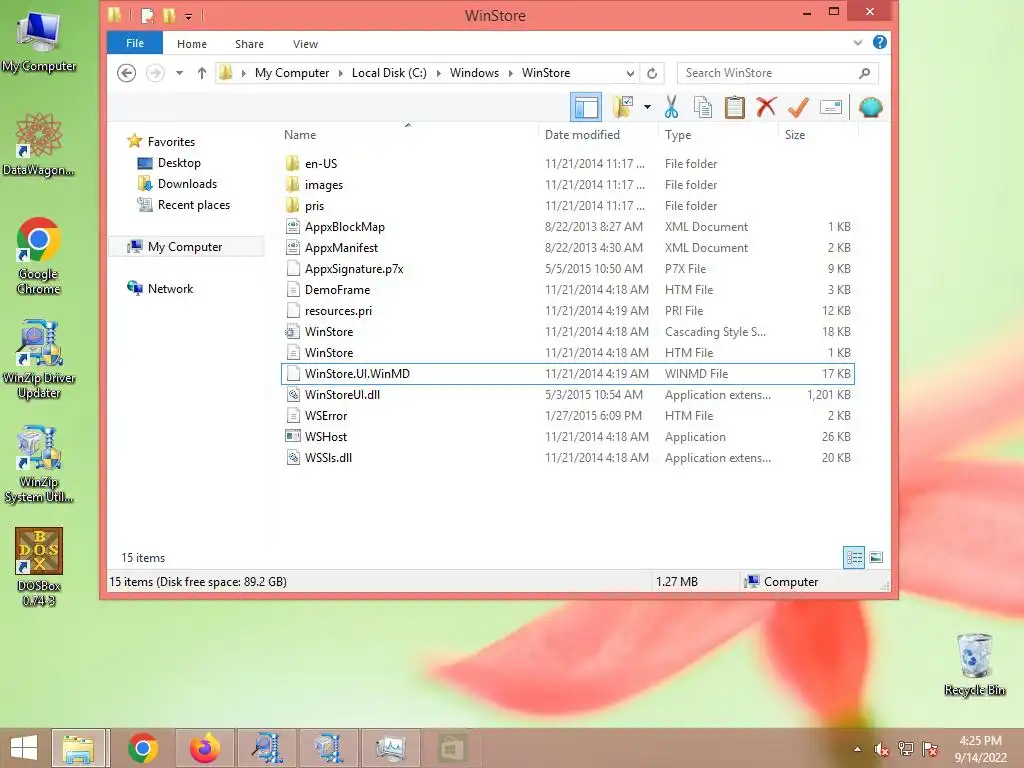The width and height of the screenshot is (1024, 768).
Task: Switch to Details view button
Action: pyautogui.click(x=854, y=557)
